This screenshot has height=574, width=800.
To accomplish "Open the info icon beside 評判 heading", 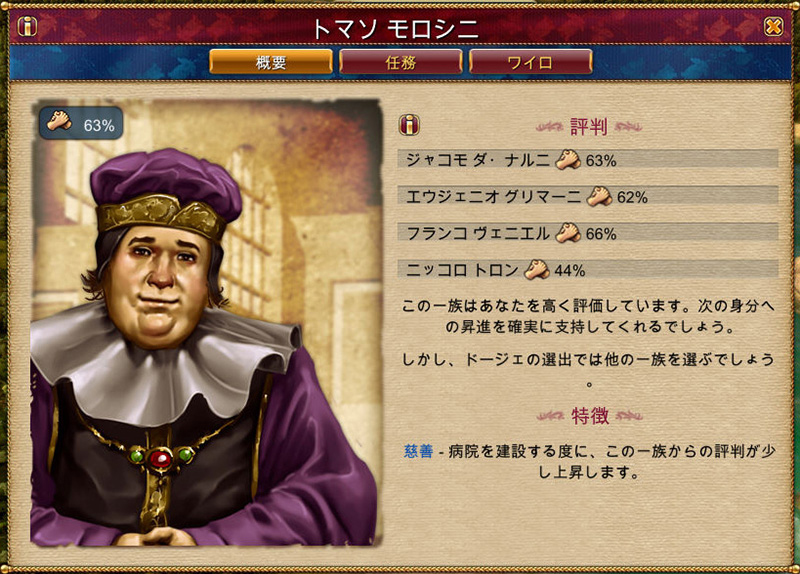I will [x=409, y=124].
